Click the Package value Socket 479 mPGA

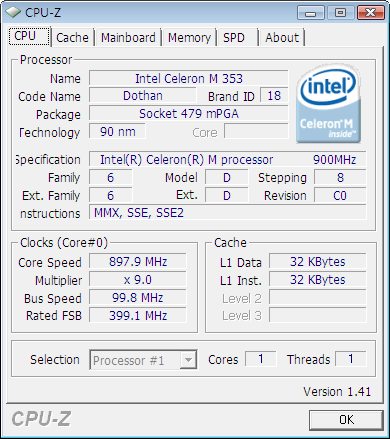[189, 114]
